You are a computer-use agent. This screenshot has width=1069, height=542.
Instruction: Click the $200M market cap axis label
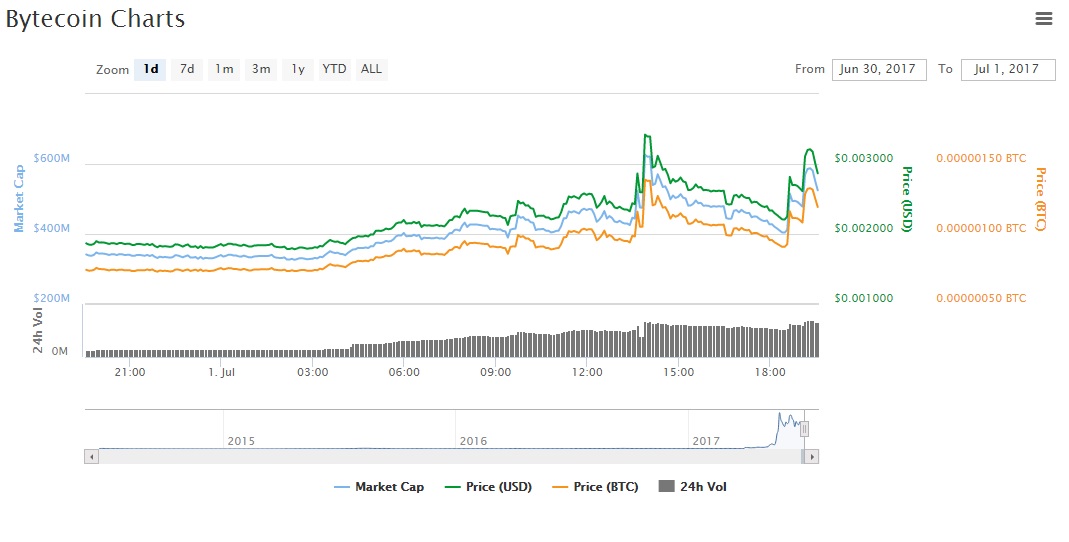(52, 299)
